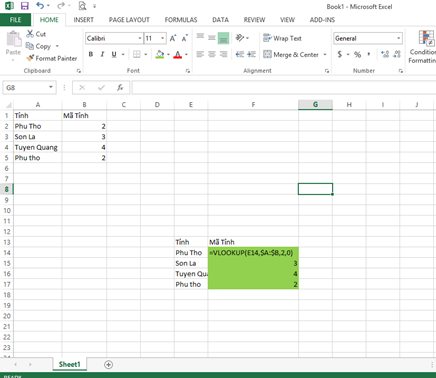Viewport: 436px width, 378px height.
Task: Open the Merge & Center dropdown arrow
Action: [325, 54]
